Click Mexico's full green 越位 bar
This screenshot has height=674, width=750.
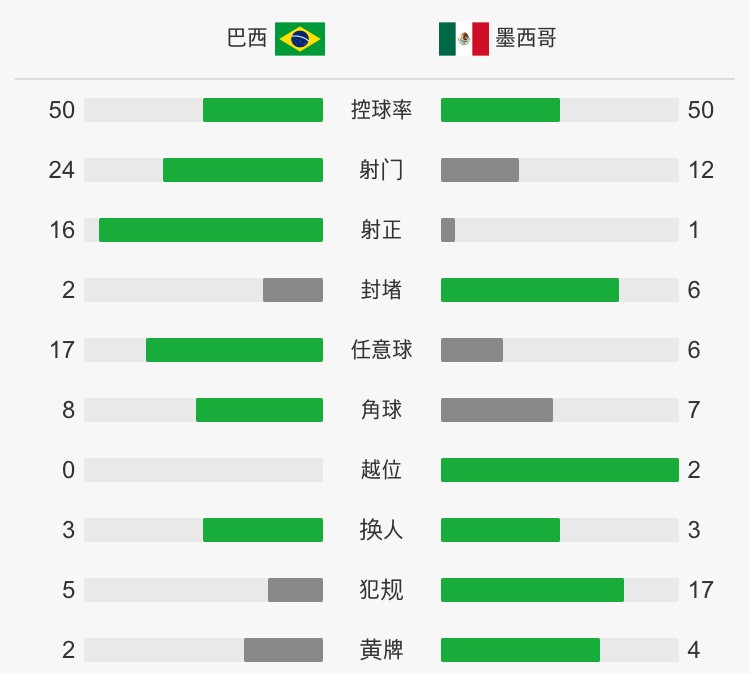[560, 470]
